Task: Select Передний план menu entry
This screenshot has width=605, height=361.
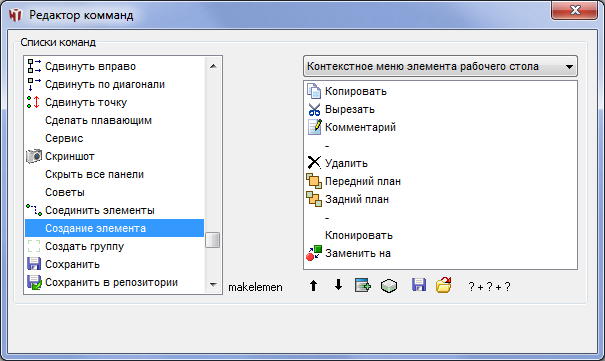Action: coord(363,181)
